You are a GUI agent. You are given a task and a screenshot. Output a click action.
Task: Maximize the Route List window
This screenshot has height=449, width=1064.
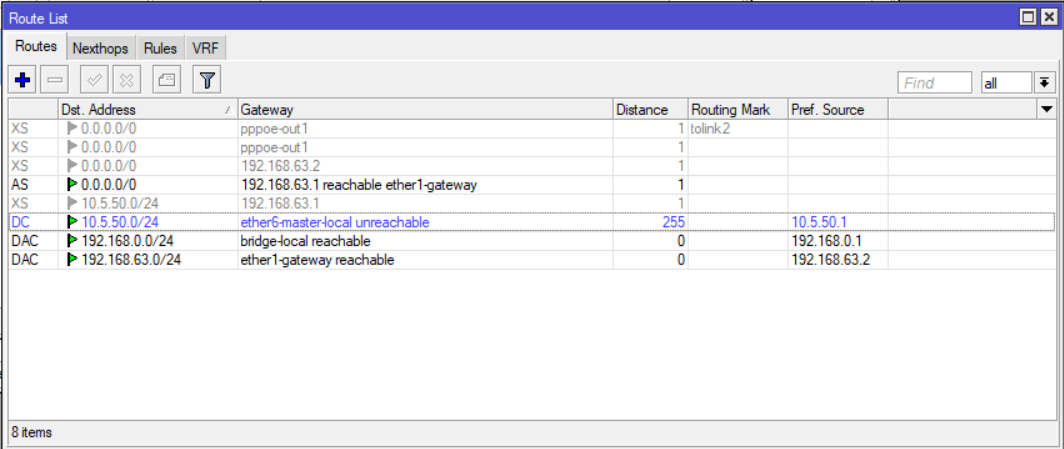pos(1029,18)
